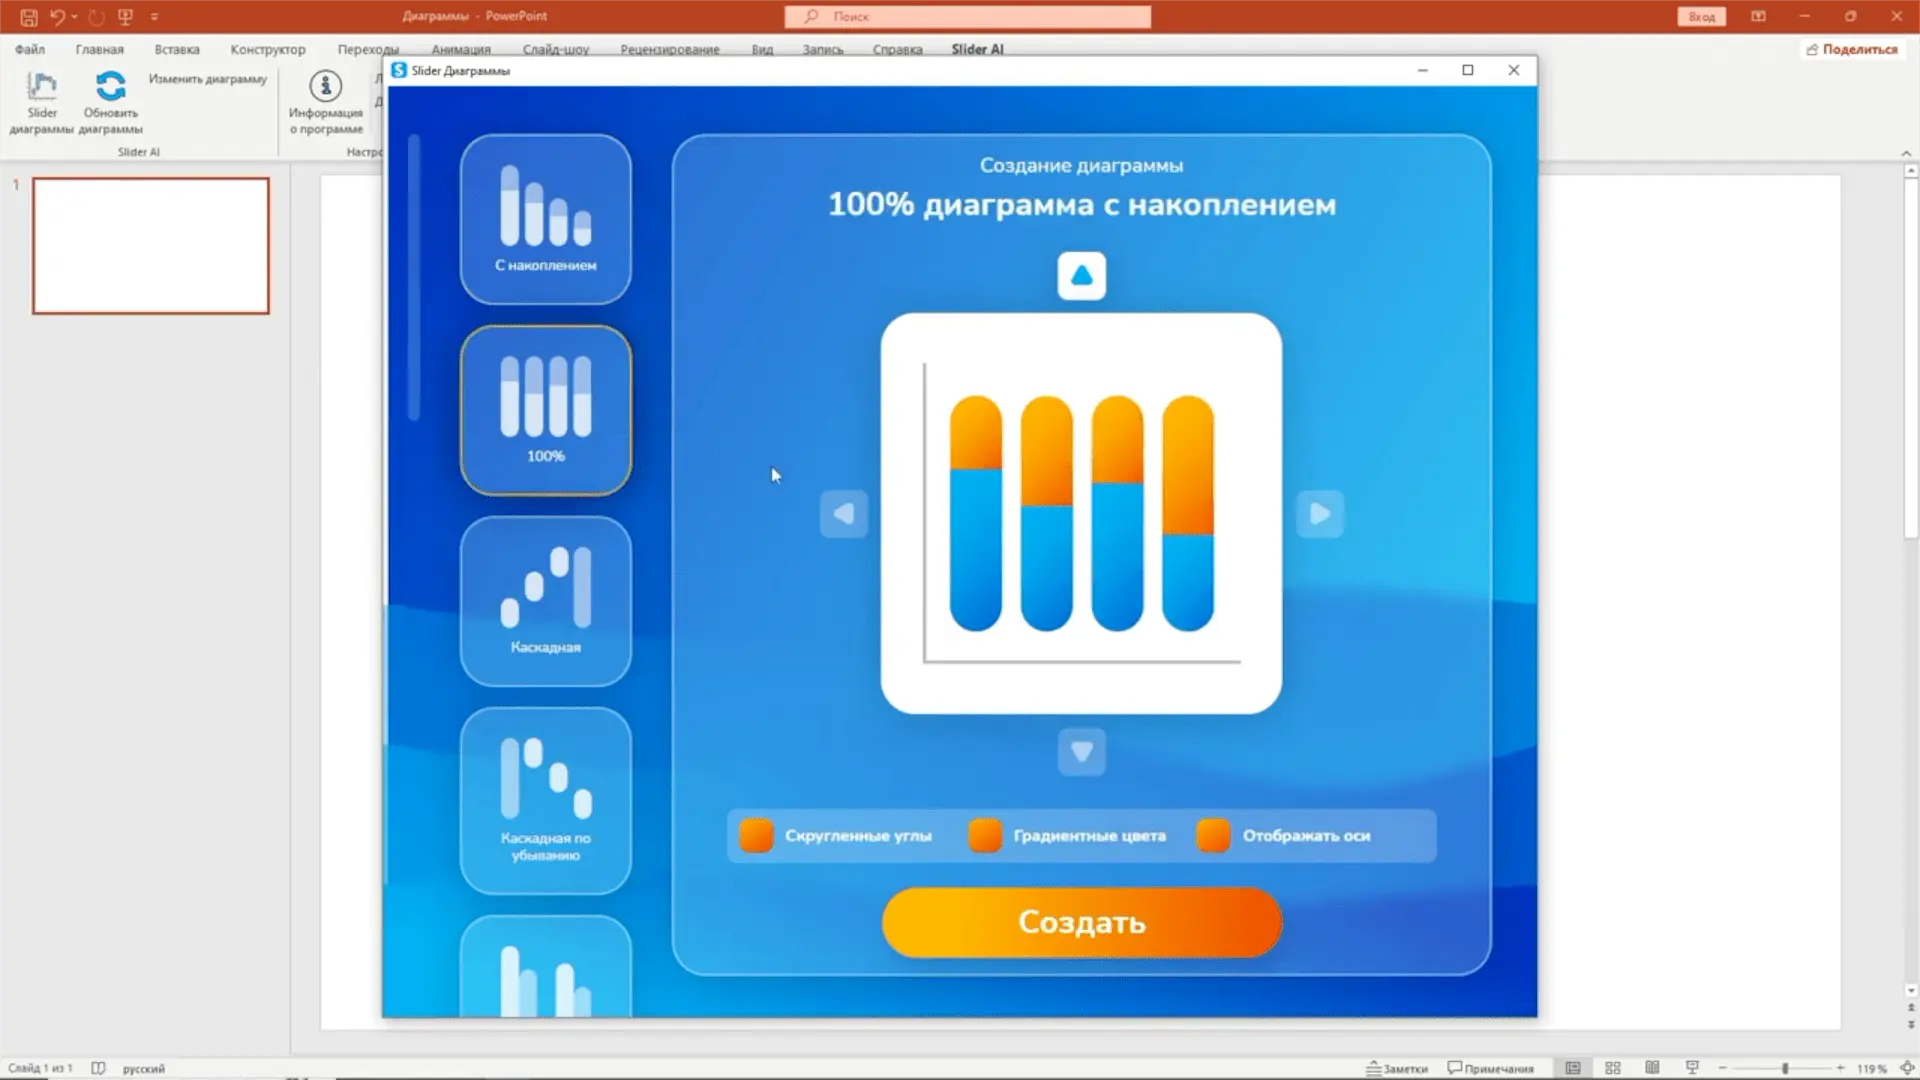Image resolution: width=1920 pixels, height=1080 pixels.
Task: Toggle the 'Скругленные углы' option
Action: 757,835
